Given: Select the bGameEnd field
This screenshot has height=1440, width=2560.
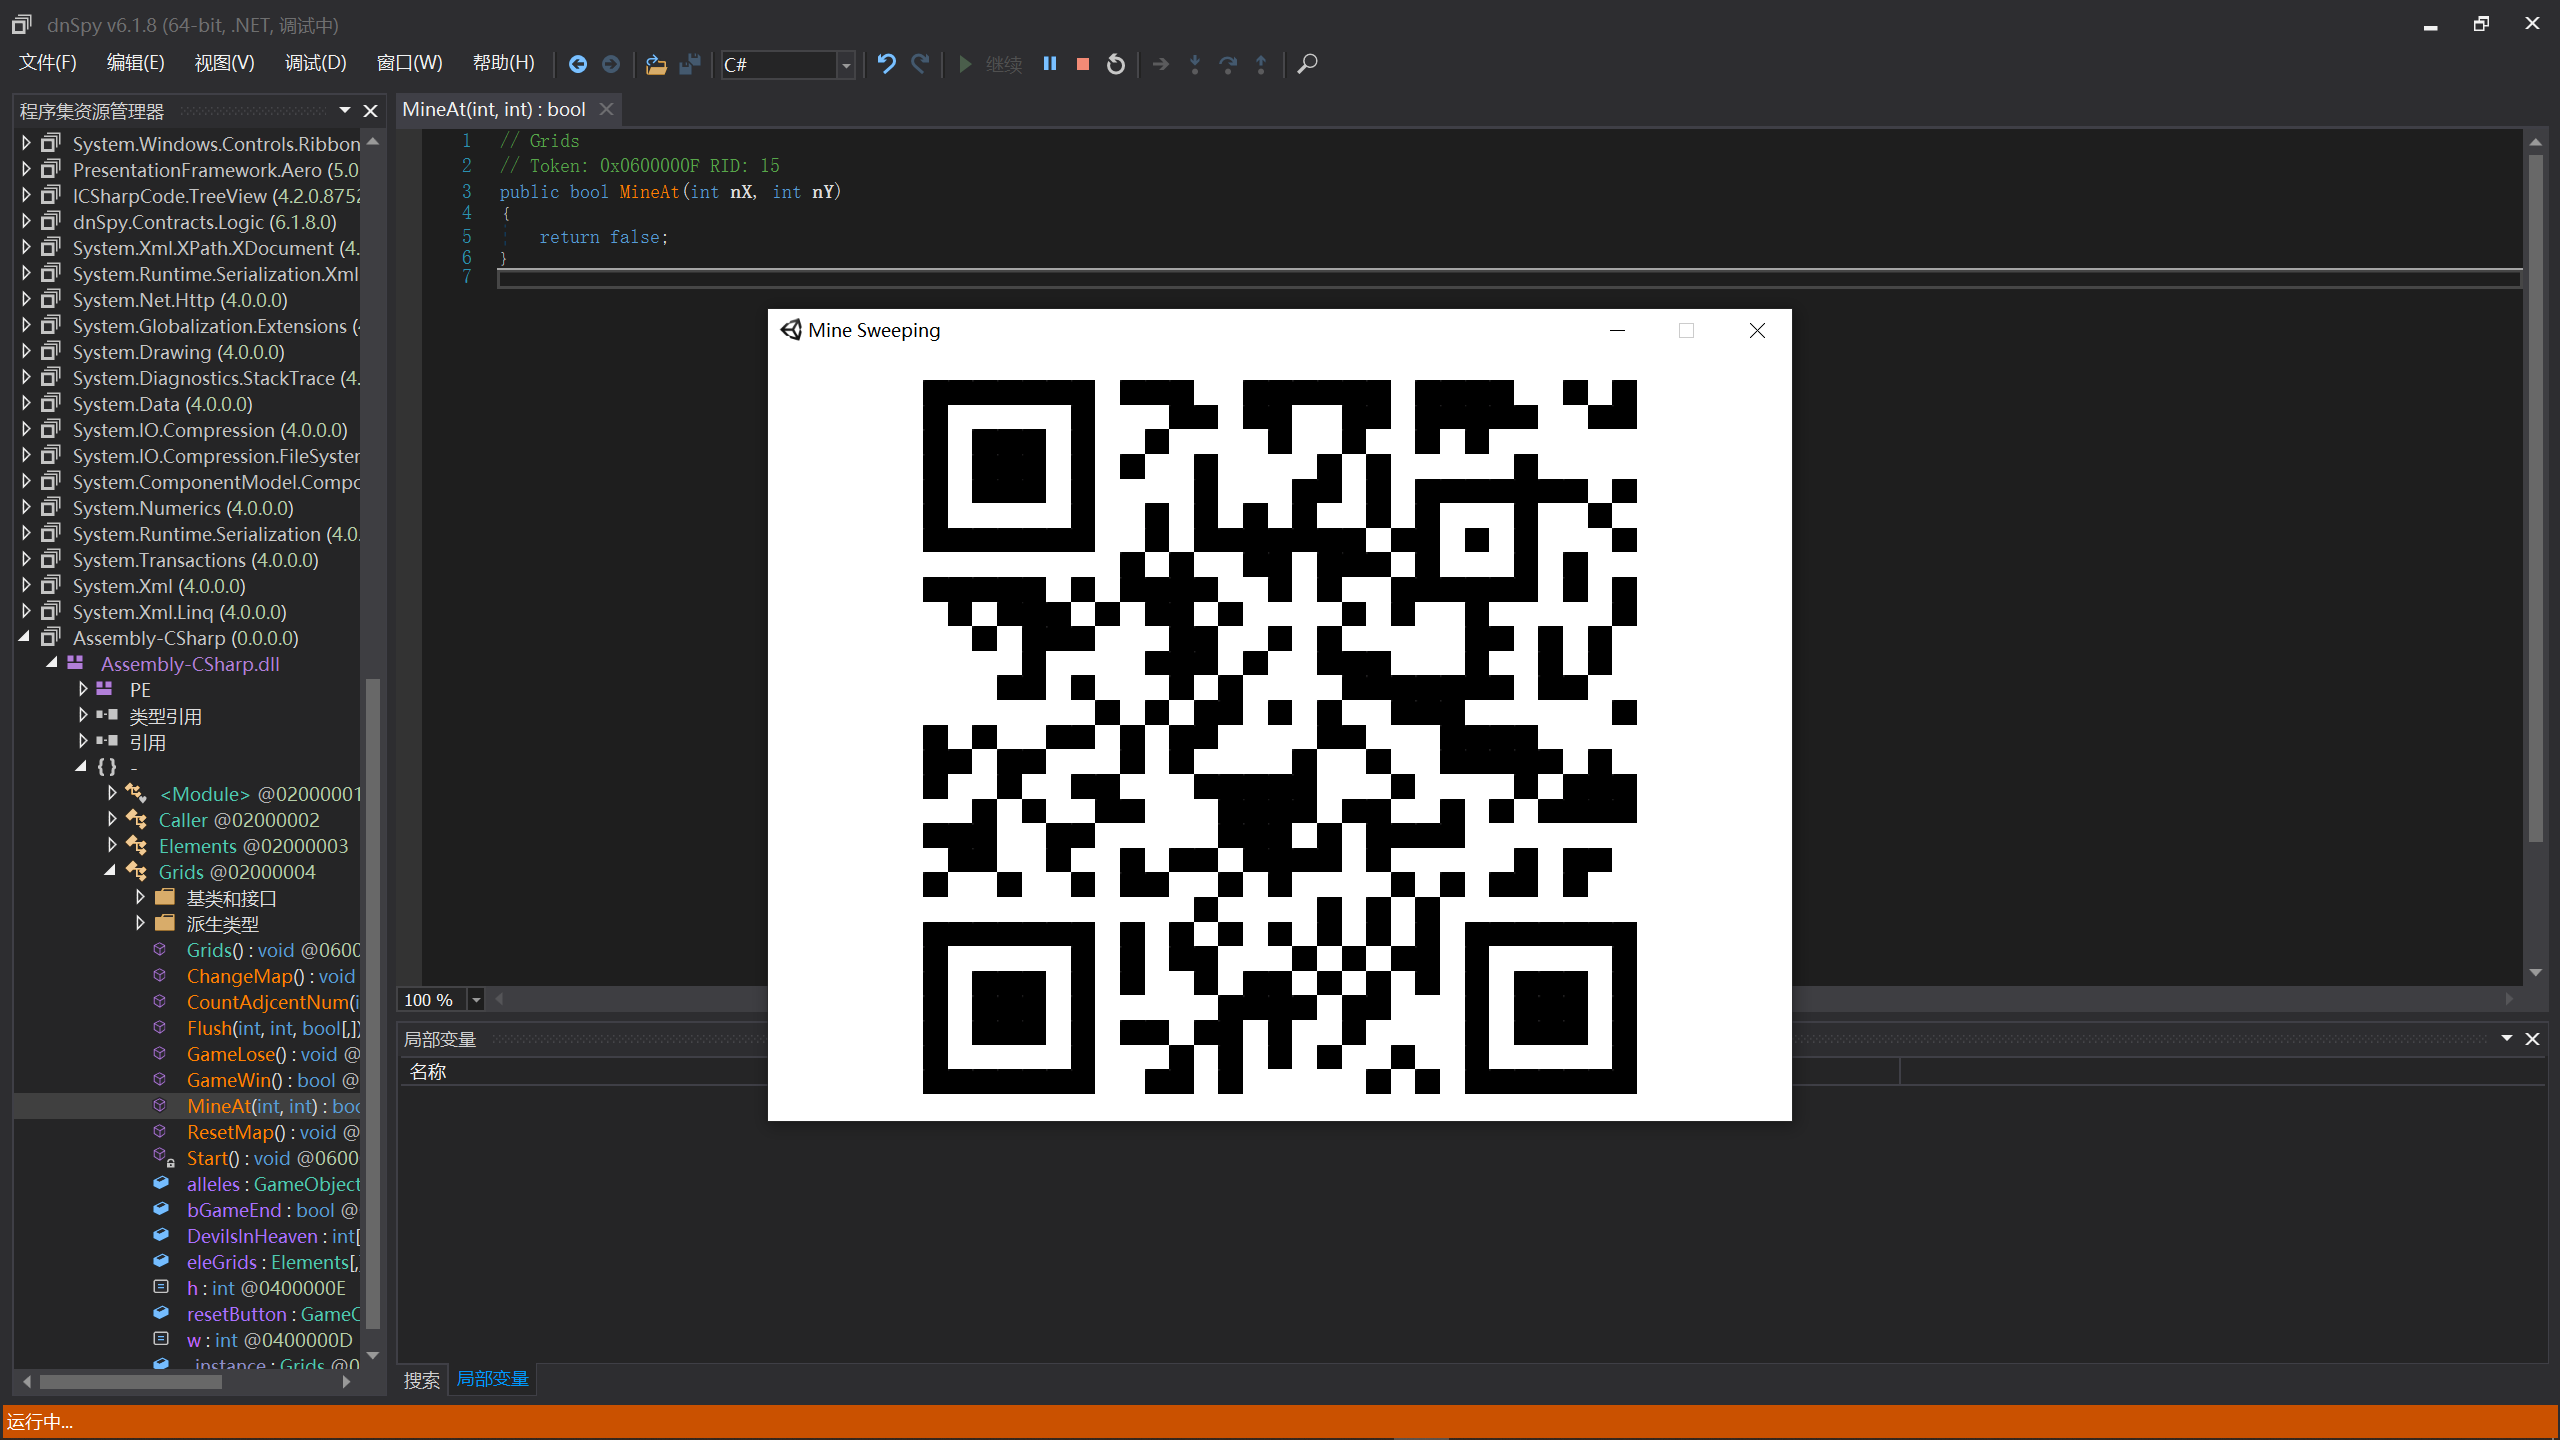Looking at the screenshot, I should [x=272, y=1210].
